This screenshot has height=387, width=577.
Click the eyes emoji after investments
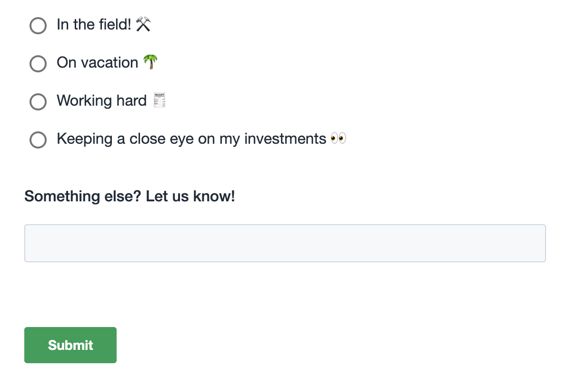(338, 139)
